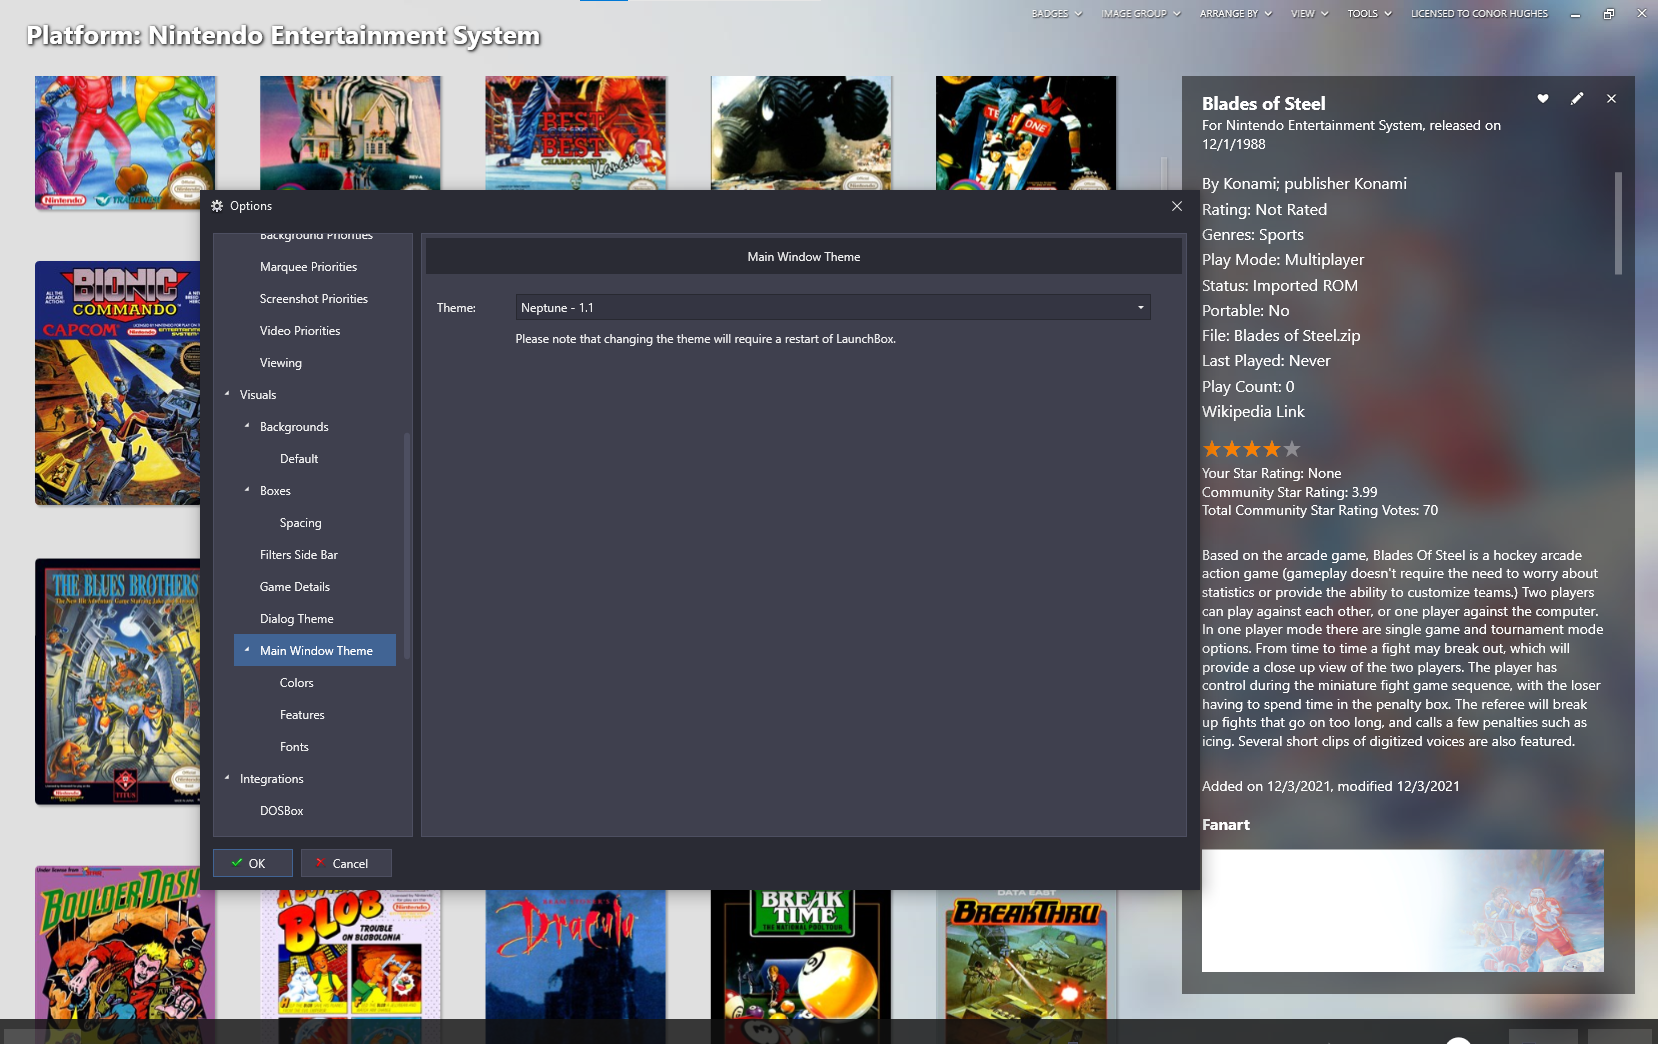This screenshot has width=1658, height=1044.
Task: Select DOSBox under Integrations
Action: 282,811
